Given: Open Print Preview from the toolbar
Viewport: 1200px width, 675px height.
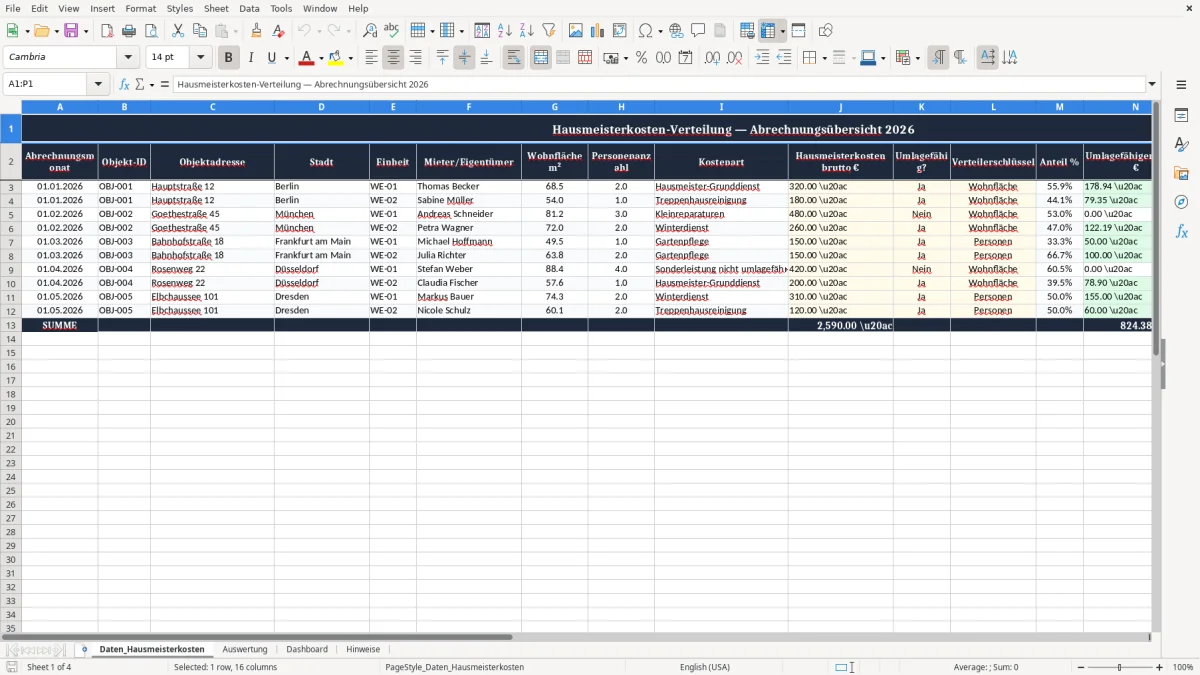Looking at the screenshot, I should coord(151,31).
